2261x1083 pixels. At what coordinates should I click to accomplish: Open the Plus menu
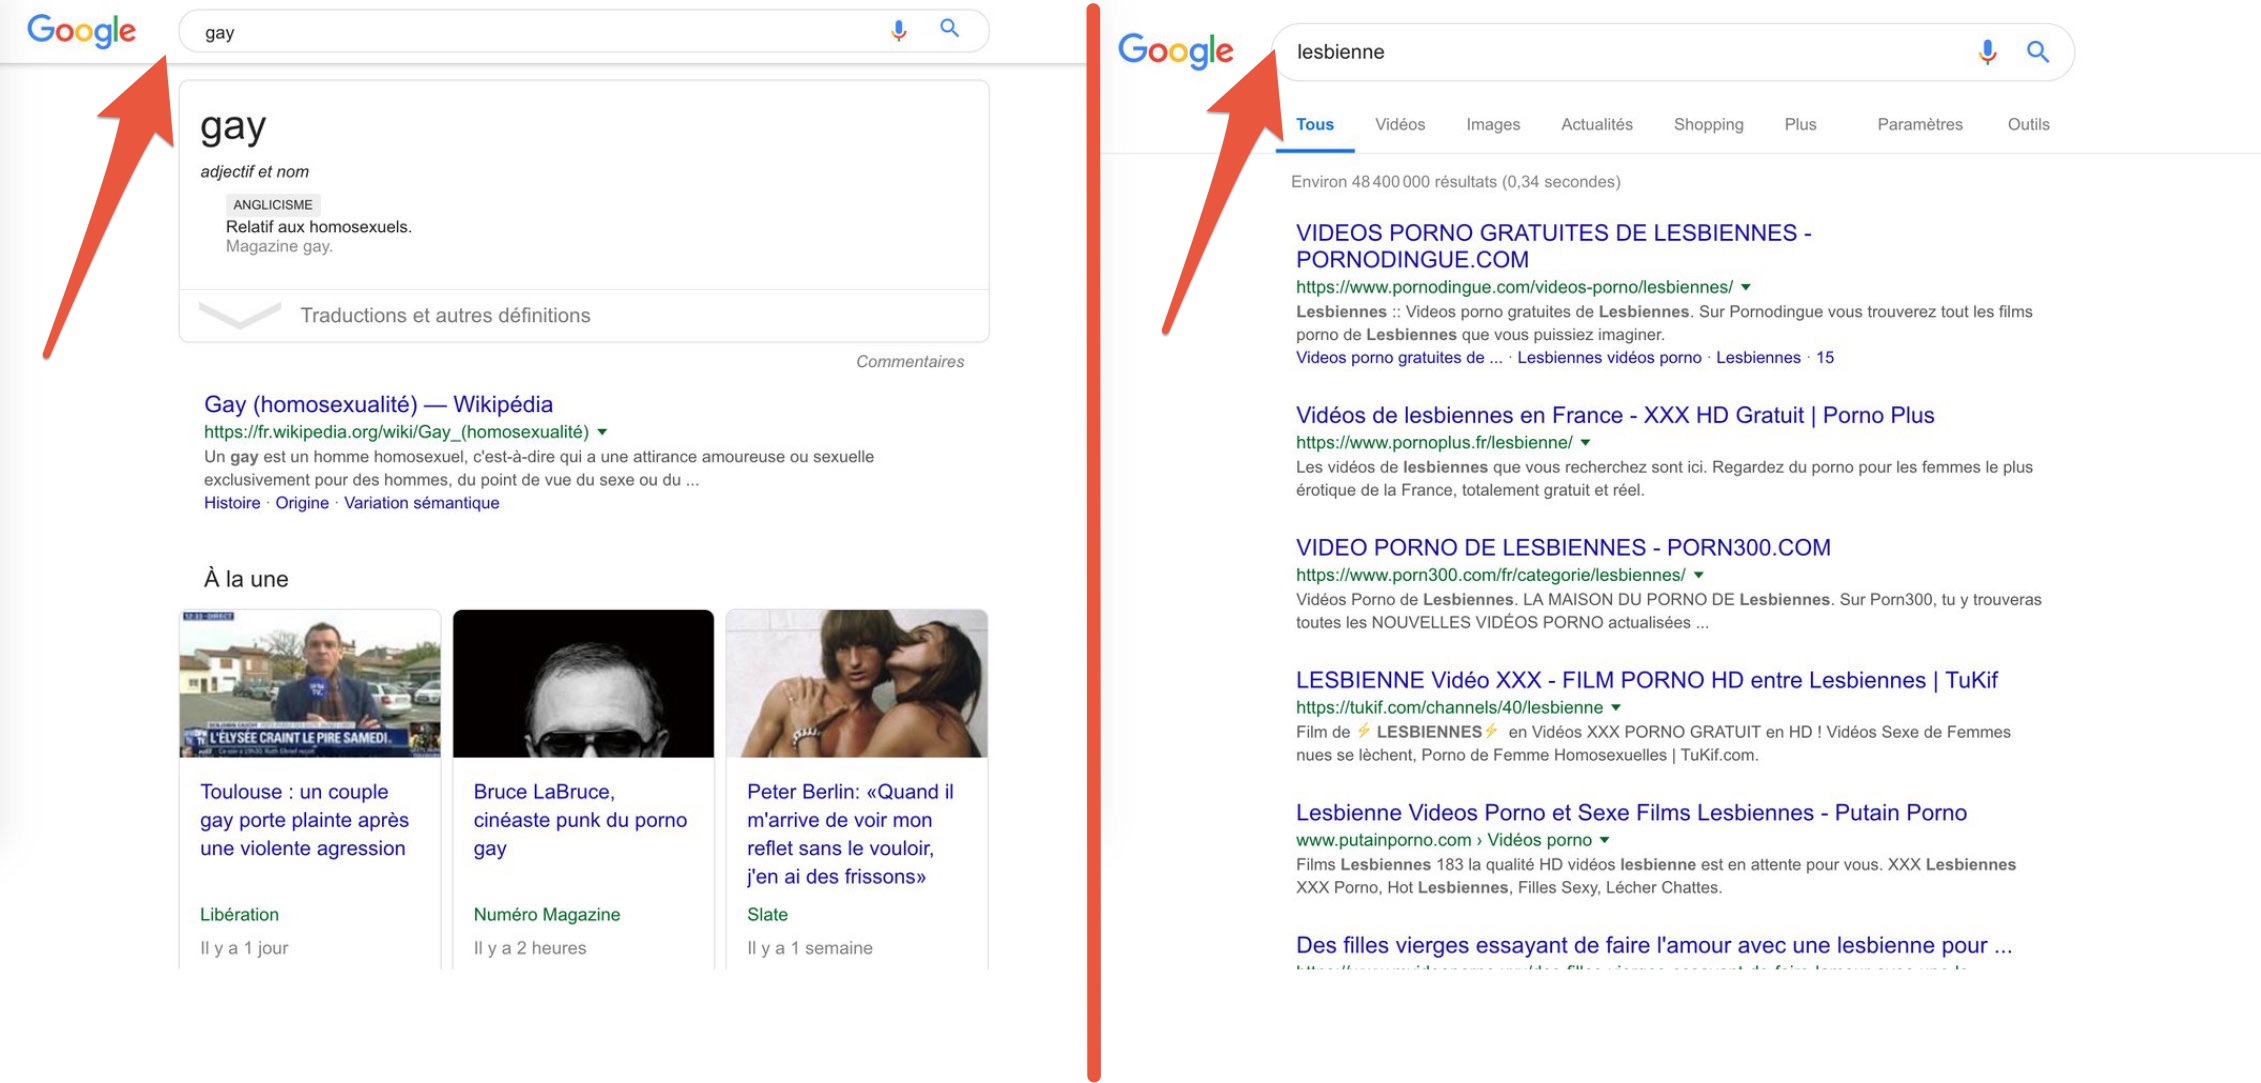click(x=1800, y=124)
